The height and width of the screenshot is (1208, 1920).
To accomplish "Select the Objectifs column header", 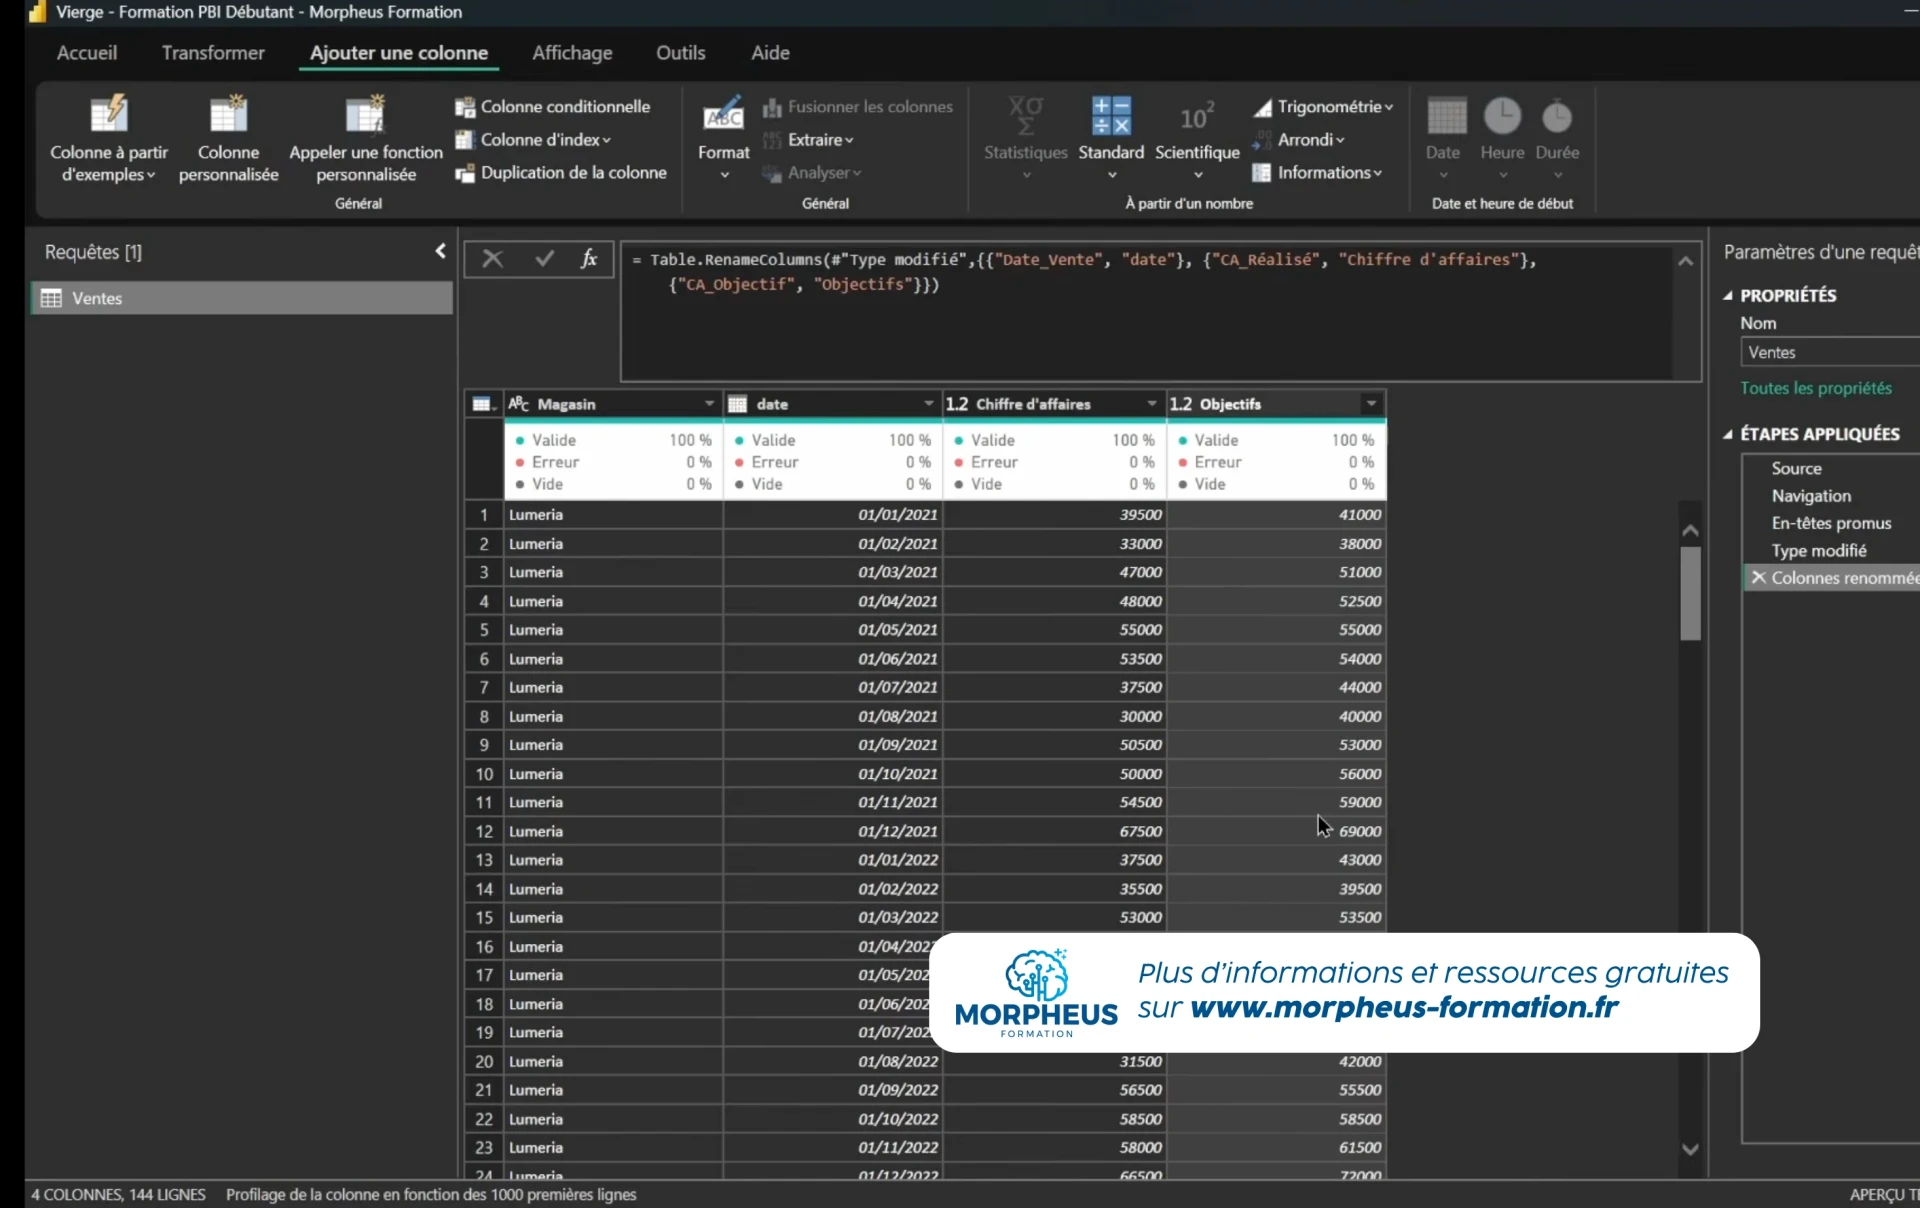I will 1276,404.
